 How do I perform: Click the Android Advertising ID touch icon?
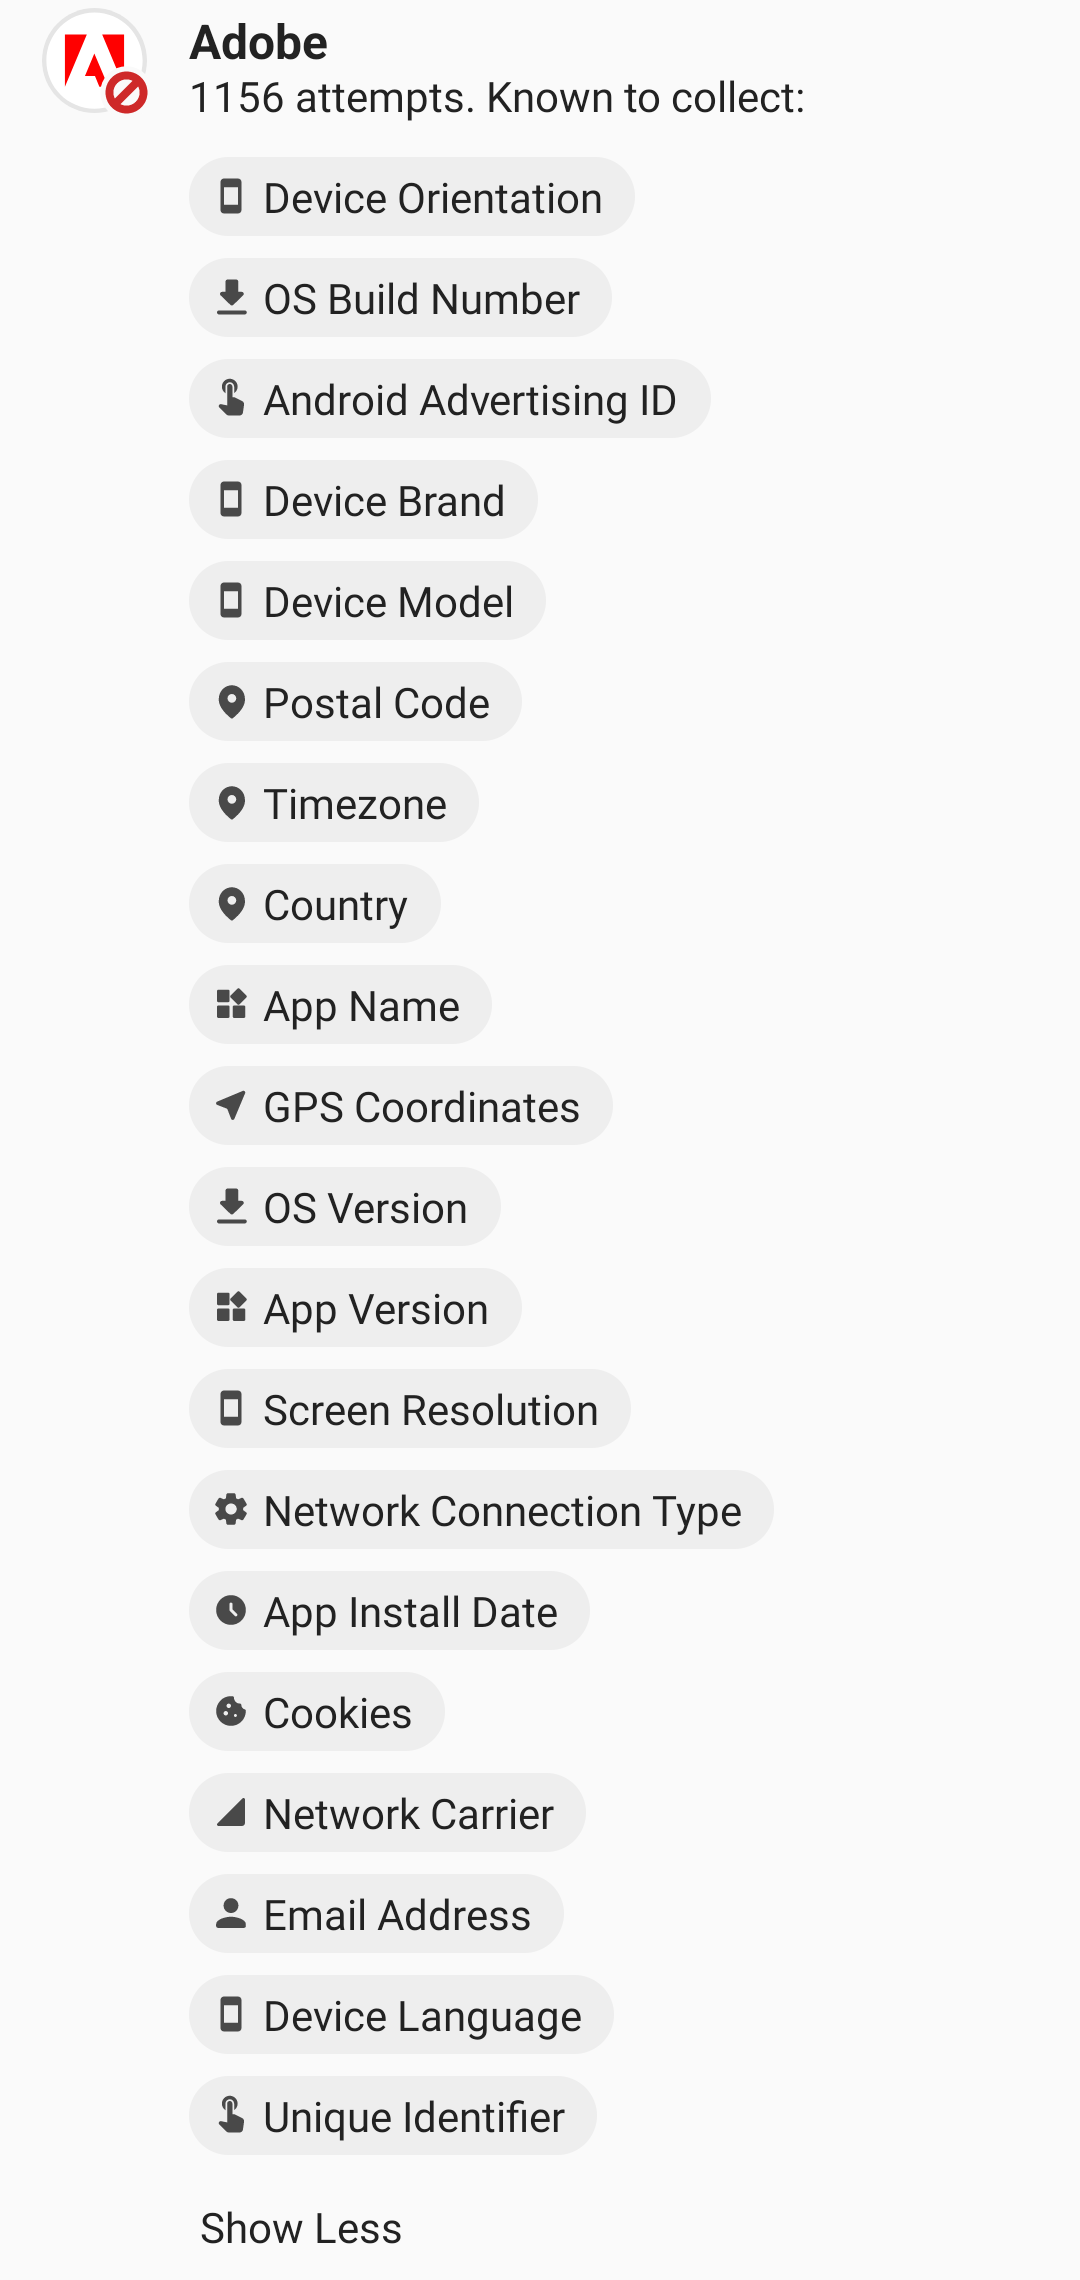[231, 399]
